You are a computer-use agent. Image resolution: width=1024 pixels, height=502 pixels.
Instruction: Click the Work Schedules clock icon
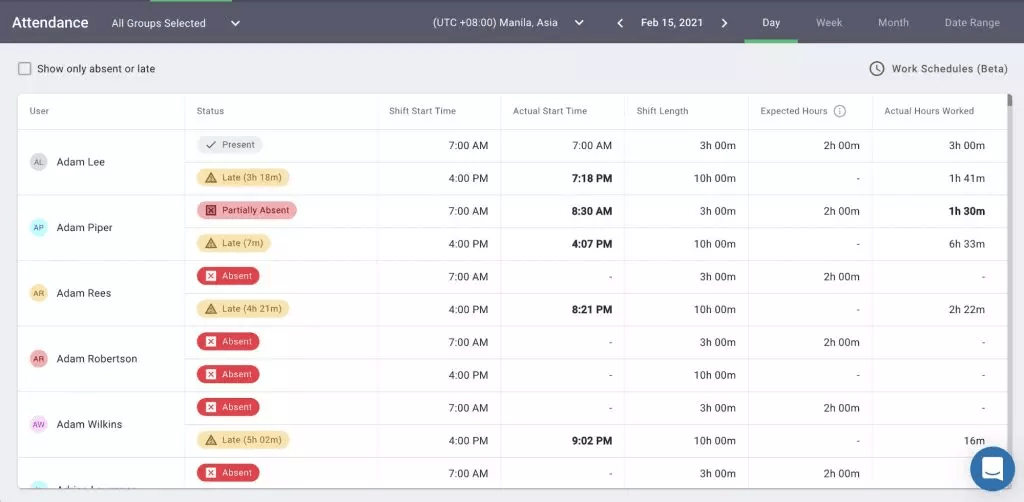[x=876, y=69]
